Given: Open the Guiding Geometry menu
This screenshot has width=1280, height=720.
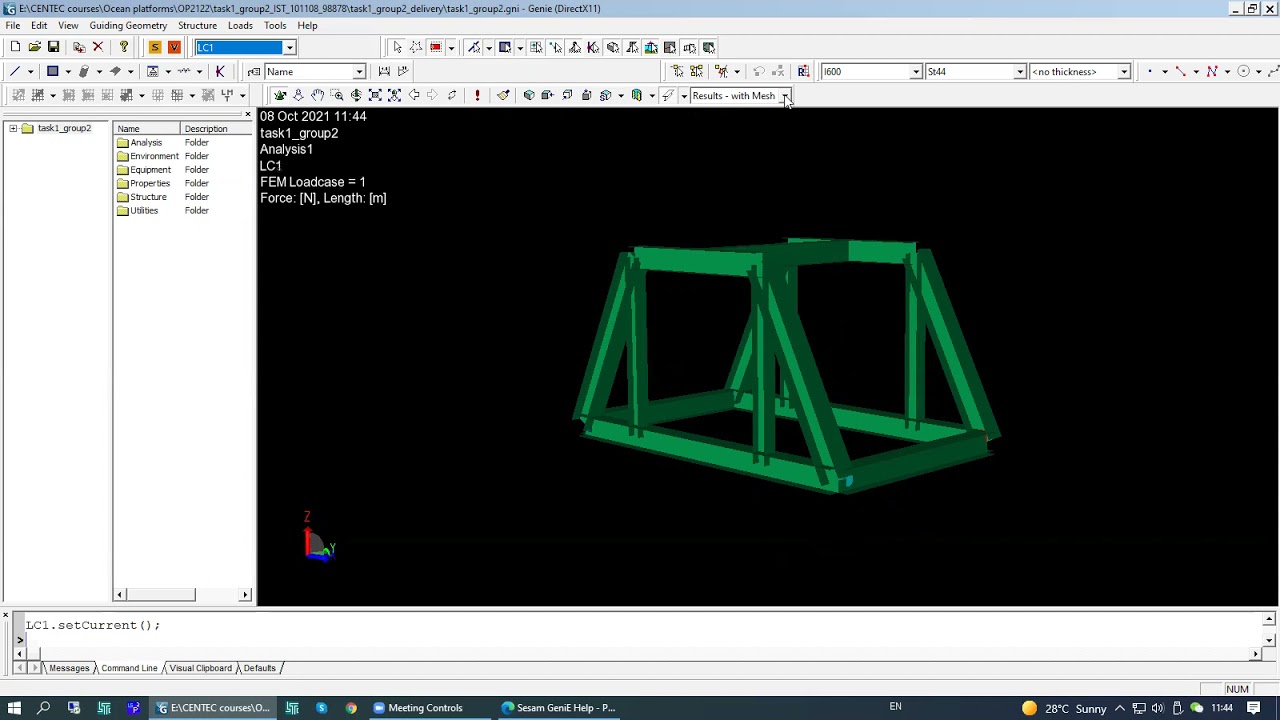Looking at the screenshot, I should (128, 25).
